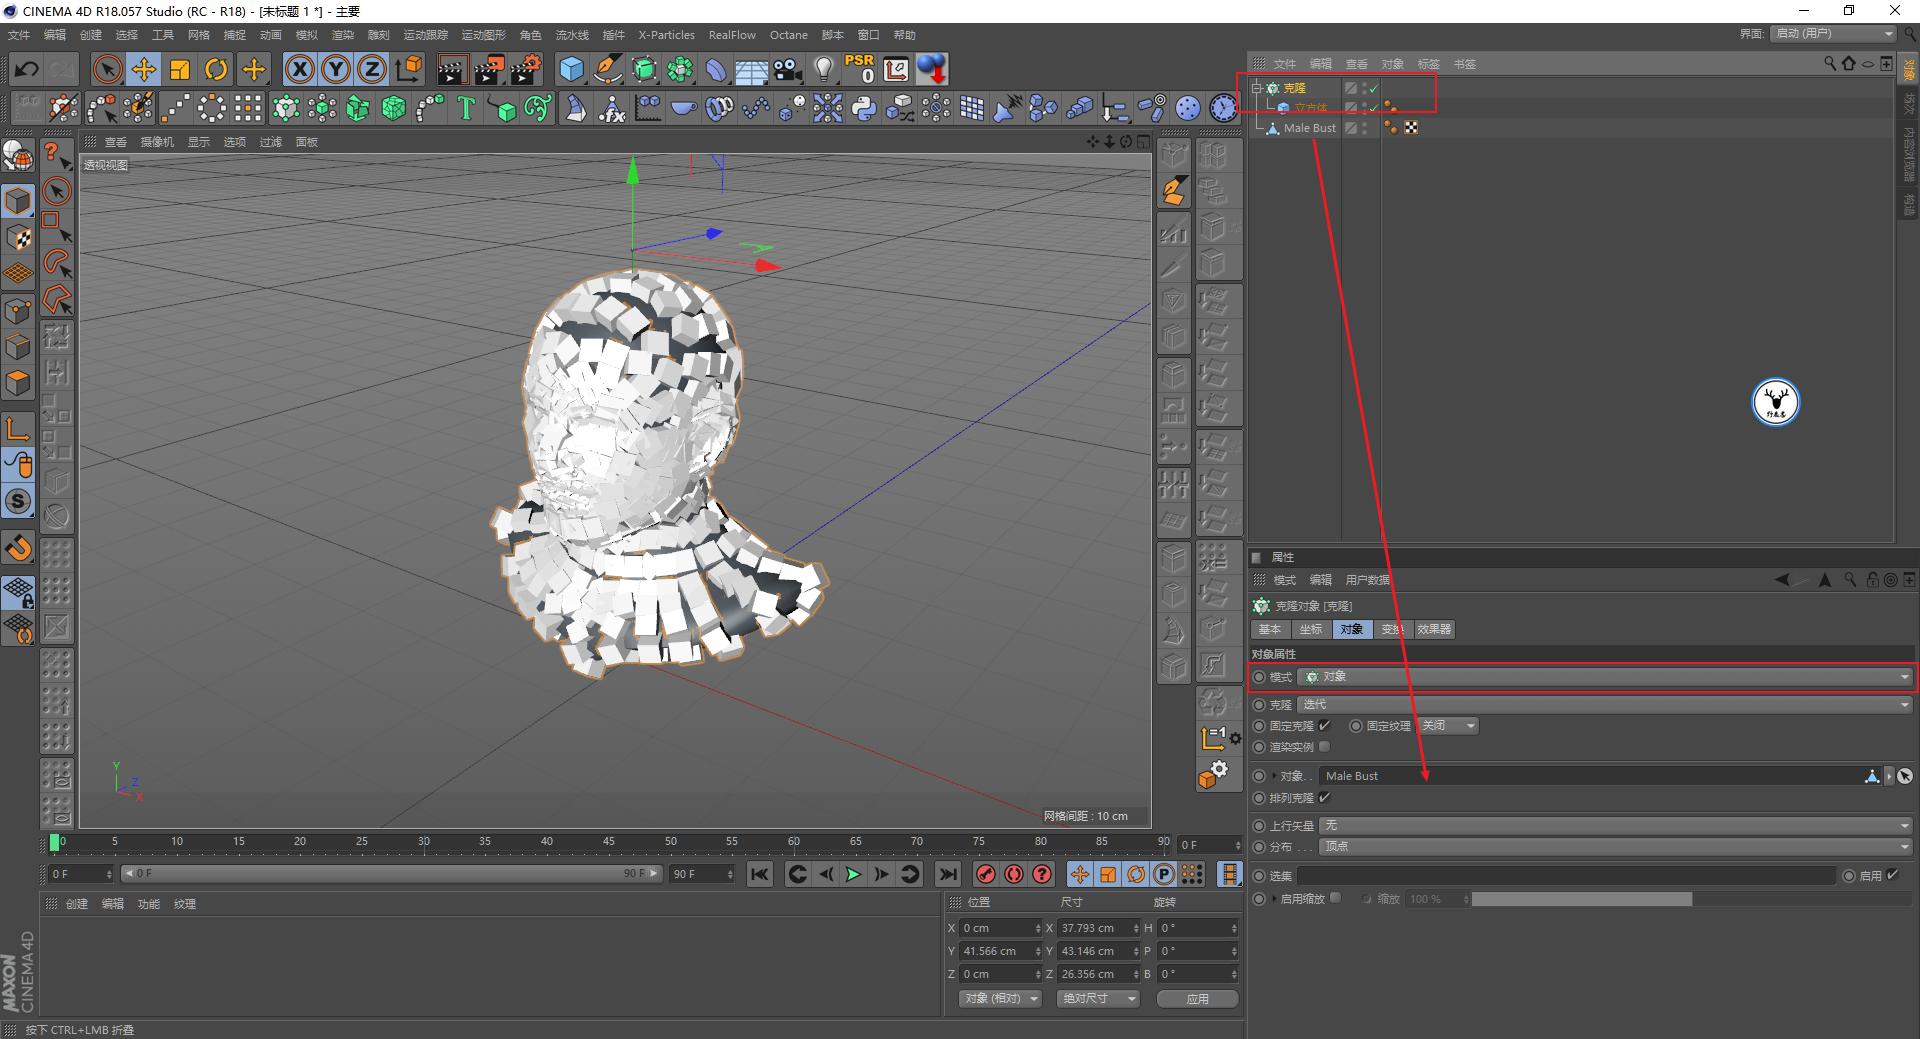The height and width of the screenshot is (1039, 1920).
Task: Toggle the 排列克隆 checkbox
Action: coord(1325,798)
